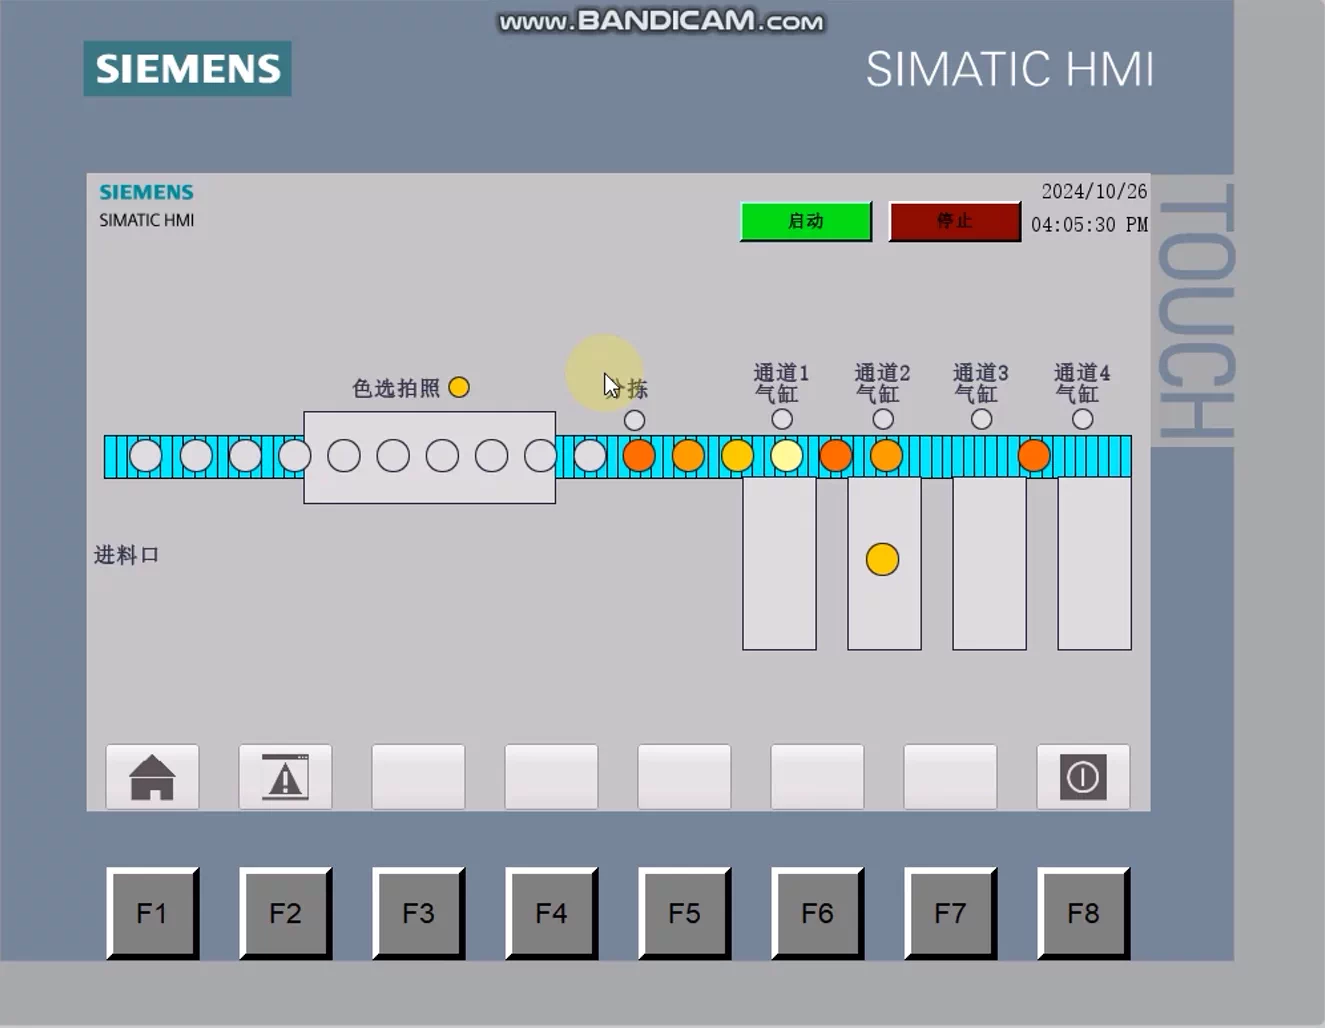Click the small SIEMENS logo inside the screen
This screenshot has width=1325, height=1028.
146,192
